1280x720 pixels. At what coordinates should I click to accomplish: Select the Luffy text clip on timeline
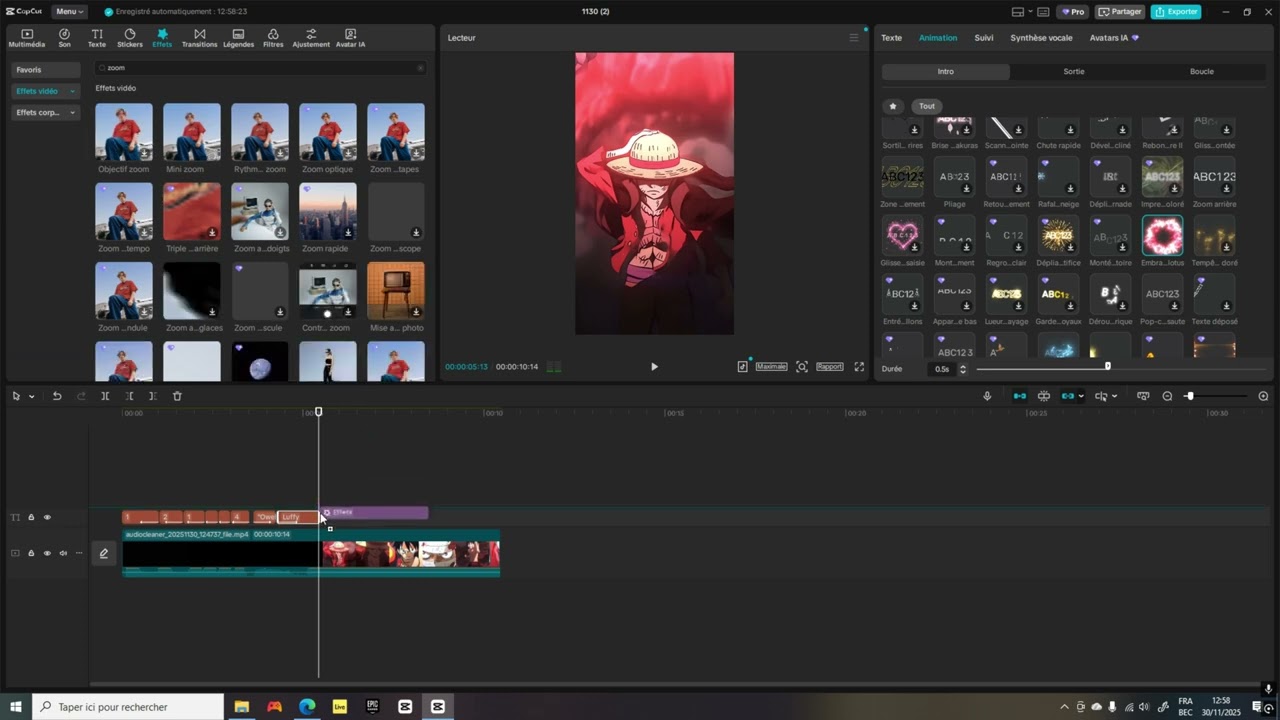(x=297, y=517)
